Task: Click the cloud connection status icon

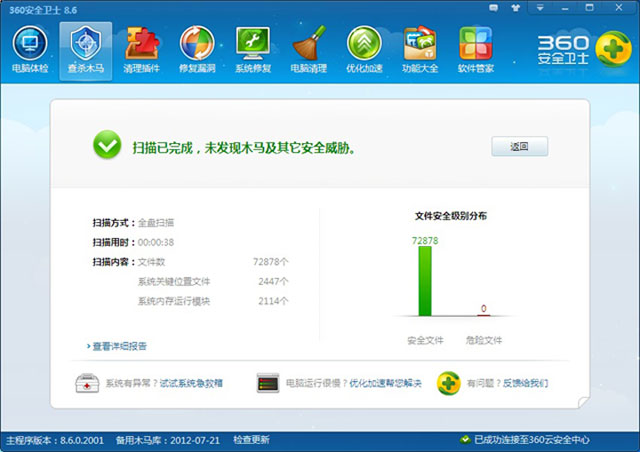Action: tap(465, 440)
